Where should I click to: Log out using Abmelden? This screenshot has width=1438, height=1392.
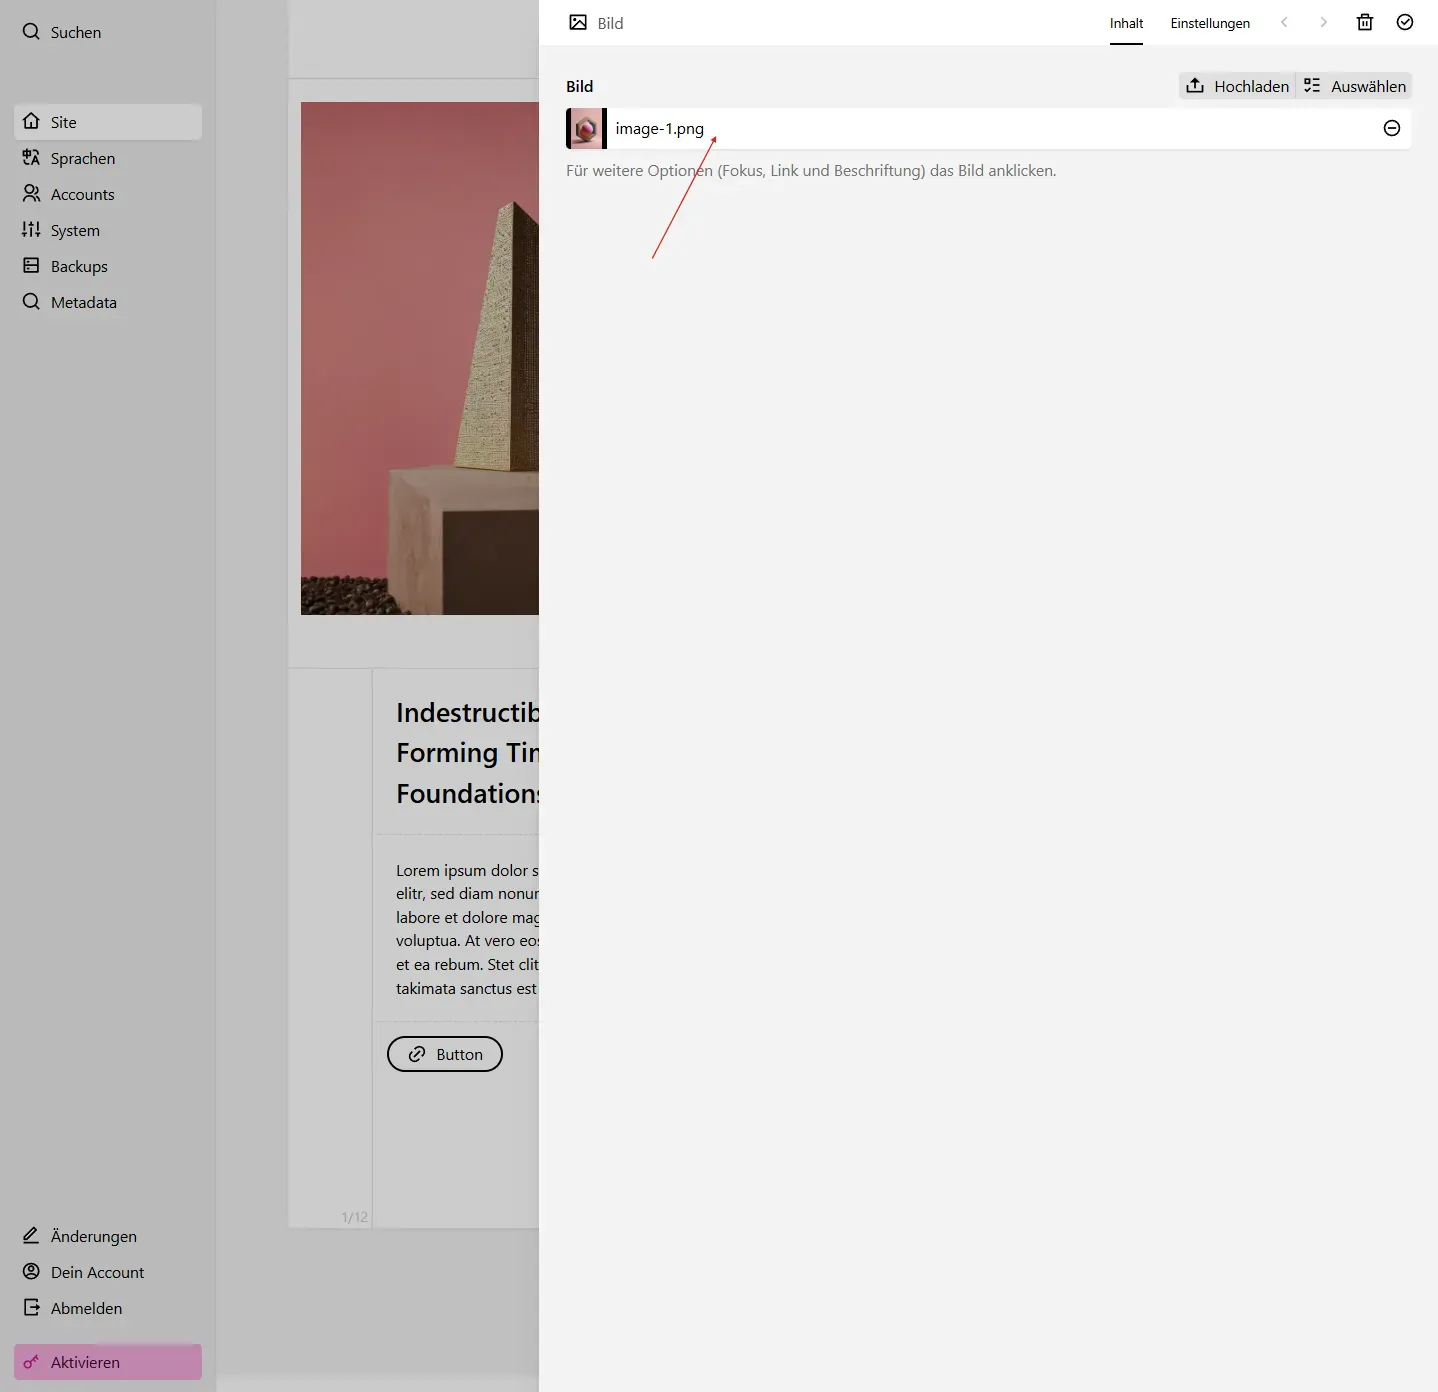tap(85, 1308)
